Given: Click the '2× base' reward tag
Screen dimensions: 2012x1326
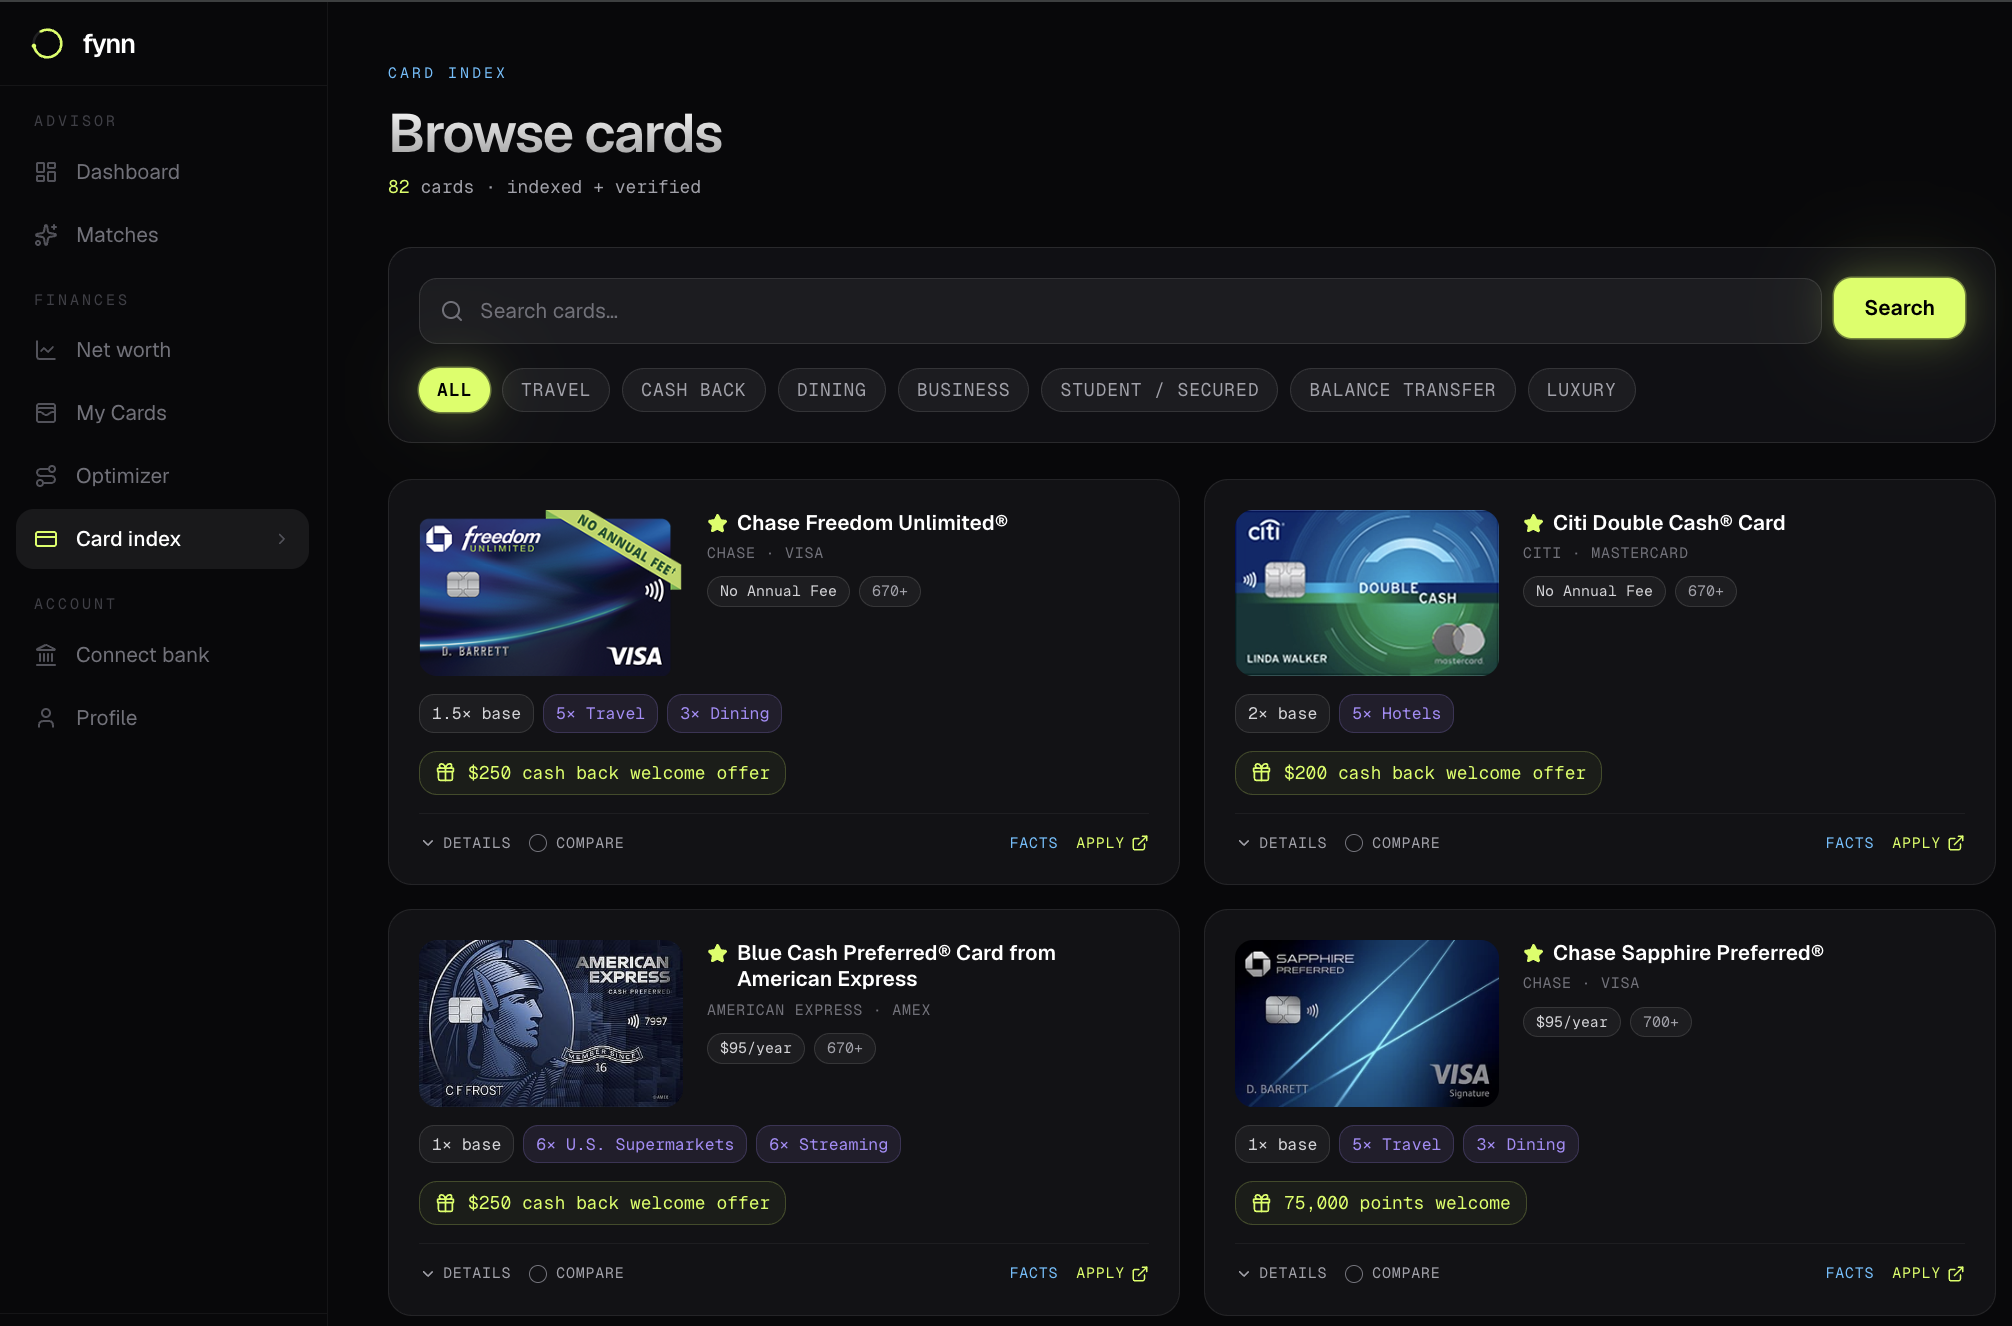Looking at the screenshot, I should [1282, 714].
